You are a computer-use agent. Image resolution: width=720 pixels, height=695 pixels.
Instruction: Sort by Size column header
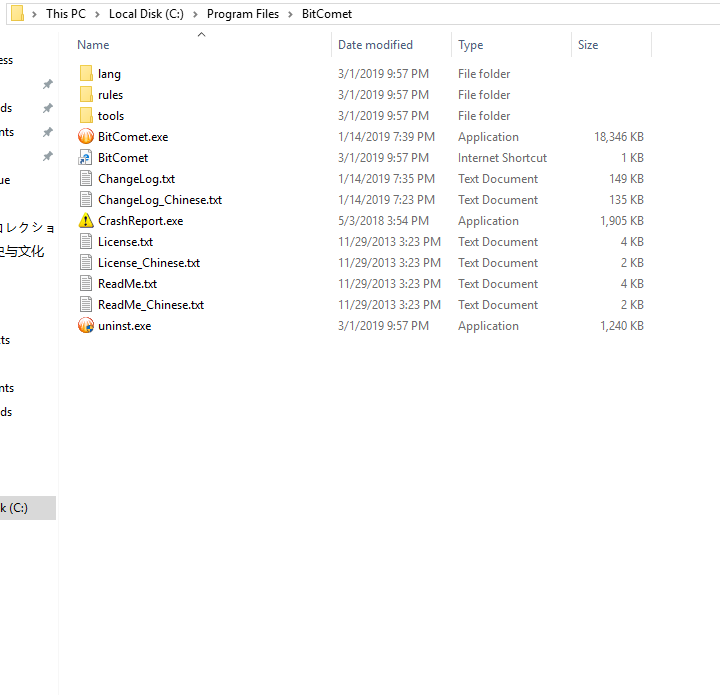pyautogui.click(x=588, y=45)
